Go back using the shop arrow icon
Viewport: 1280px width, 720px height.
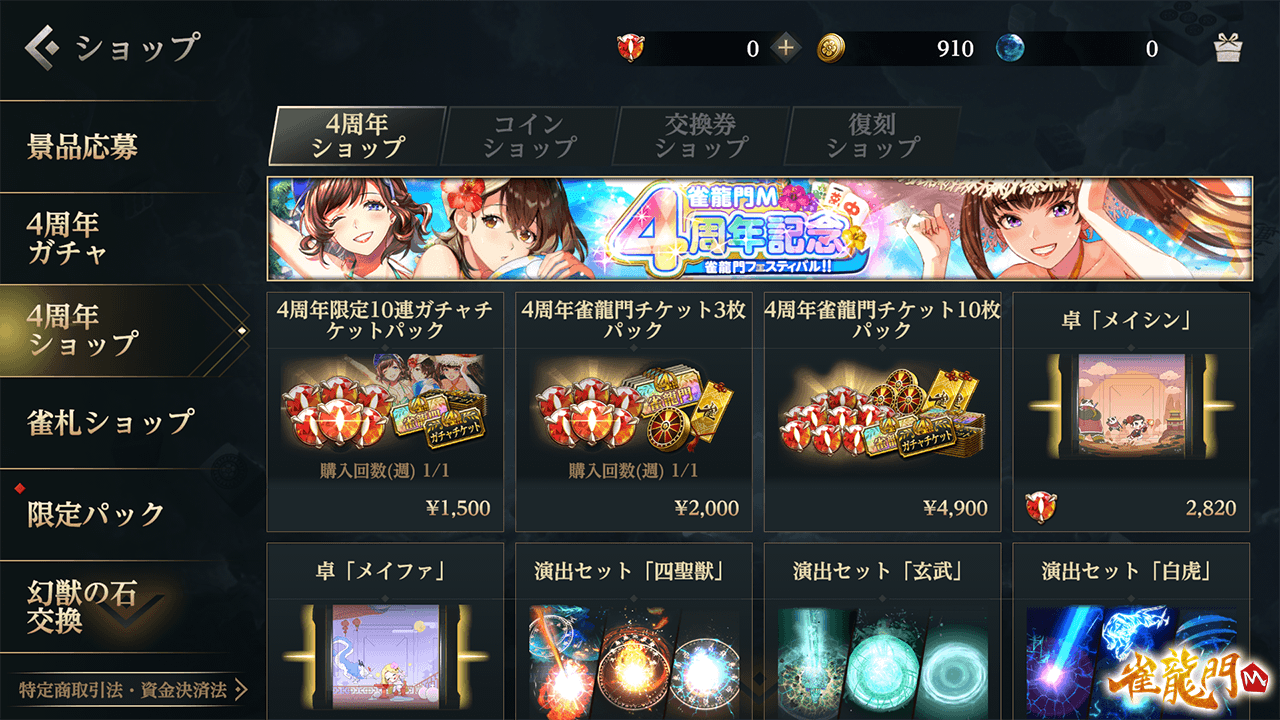[x=44, y=47]
